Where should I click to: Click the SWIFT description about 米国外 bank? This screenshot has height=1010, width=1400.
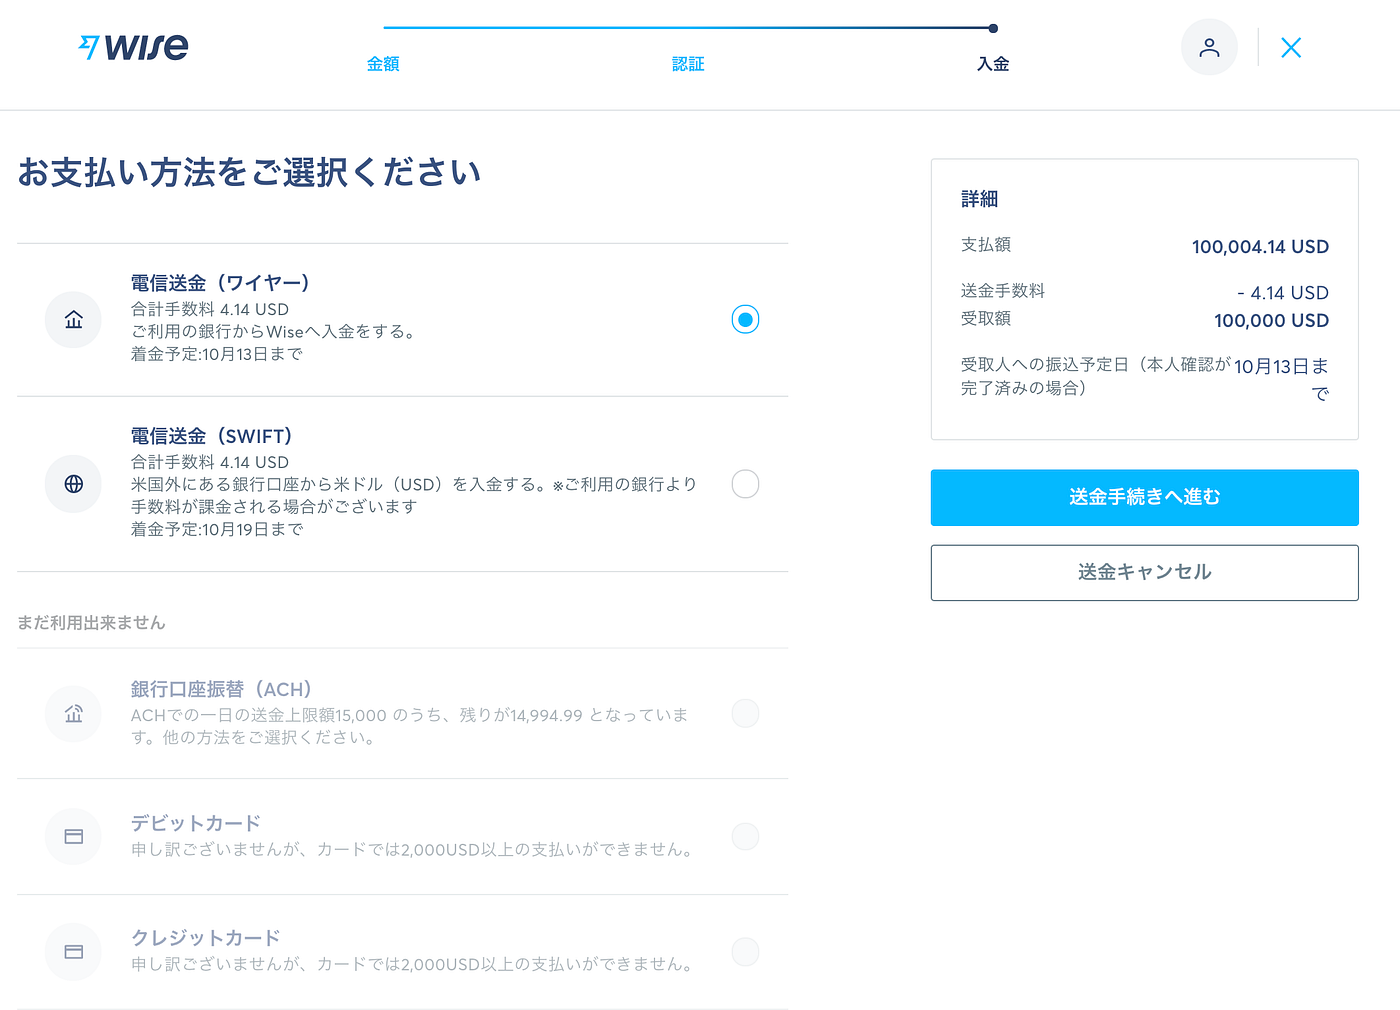(414, 495)
